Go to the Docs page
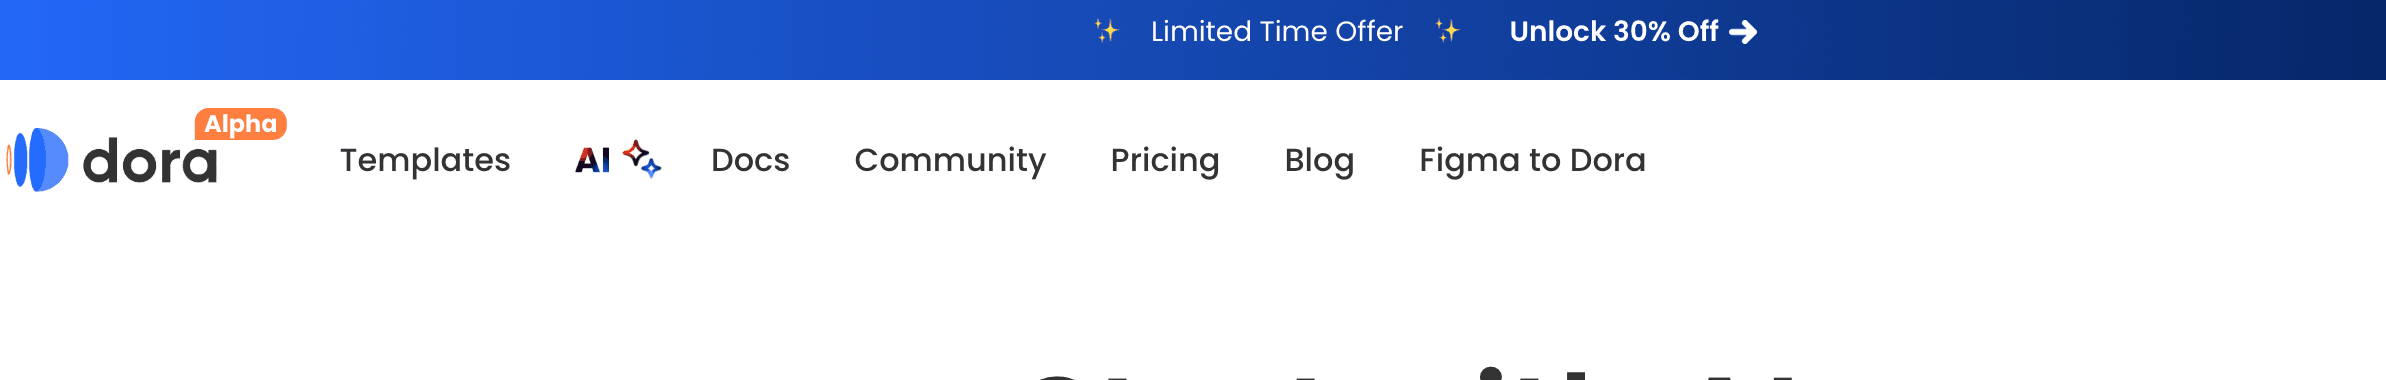Screen dimensions: 2386x380 [x=750, y=160]
